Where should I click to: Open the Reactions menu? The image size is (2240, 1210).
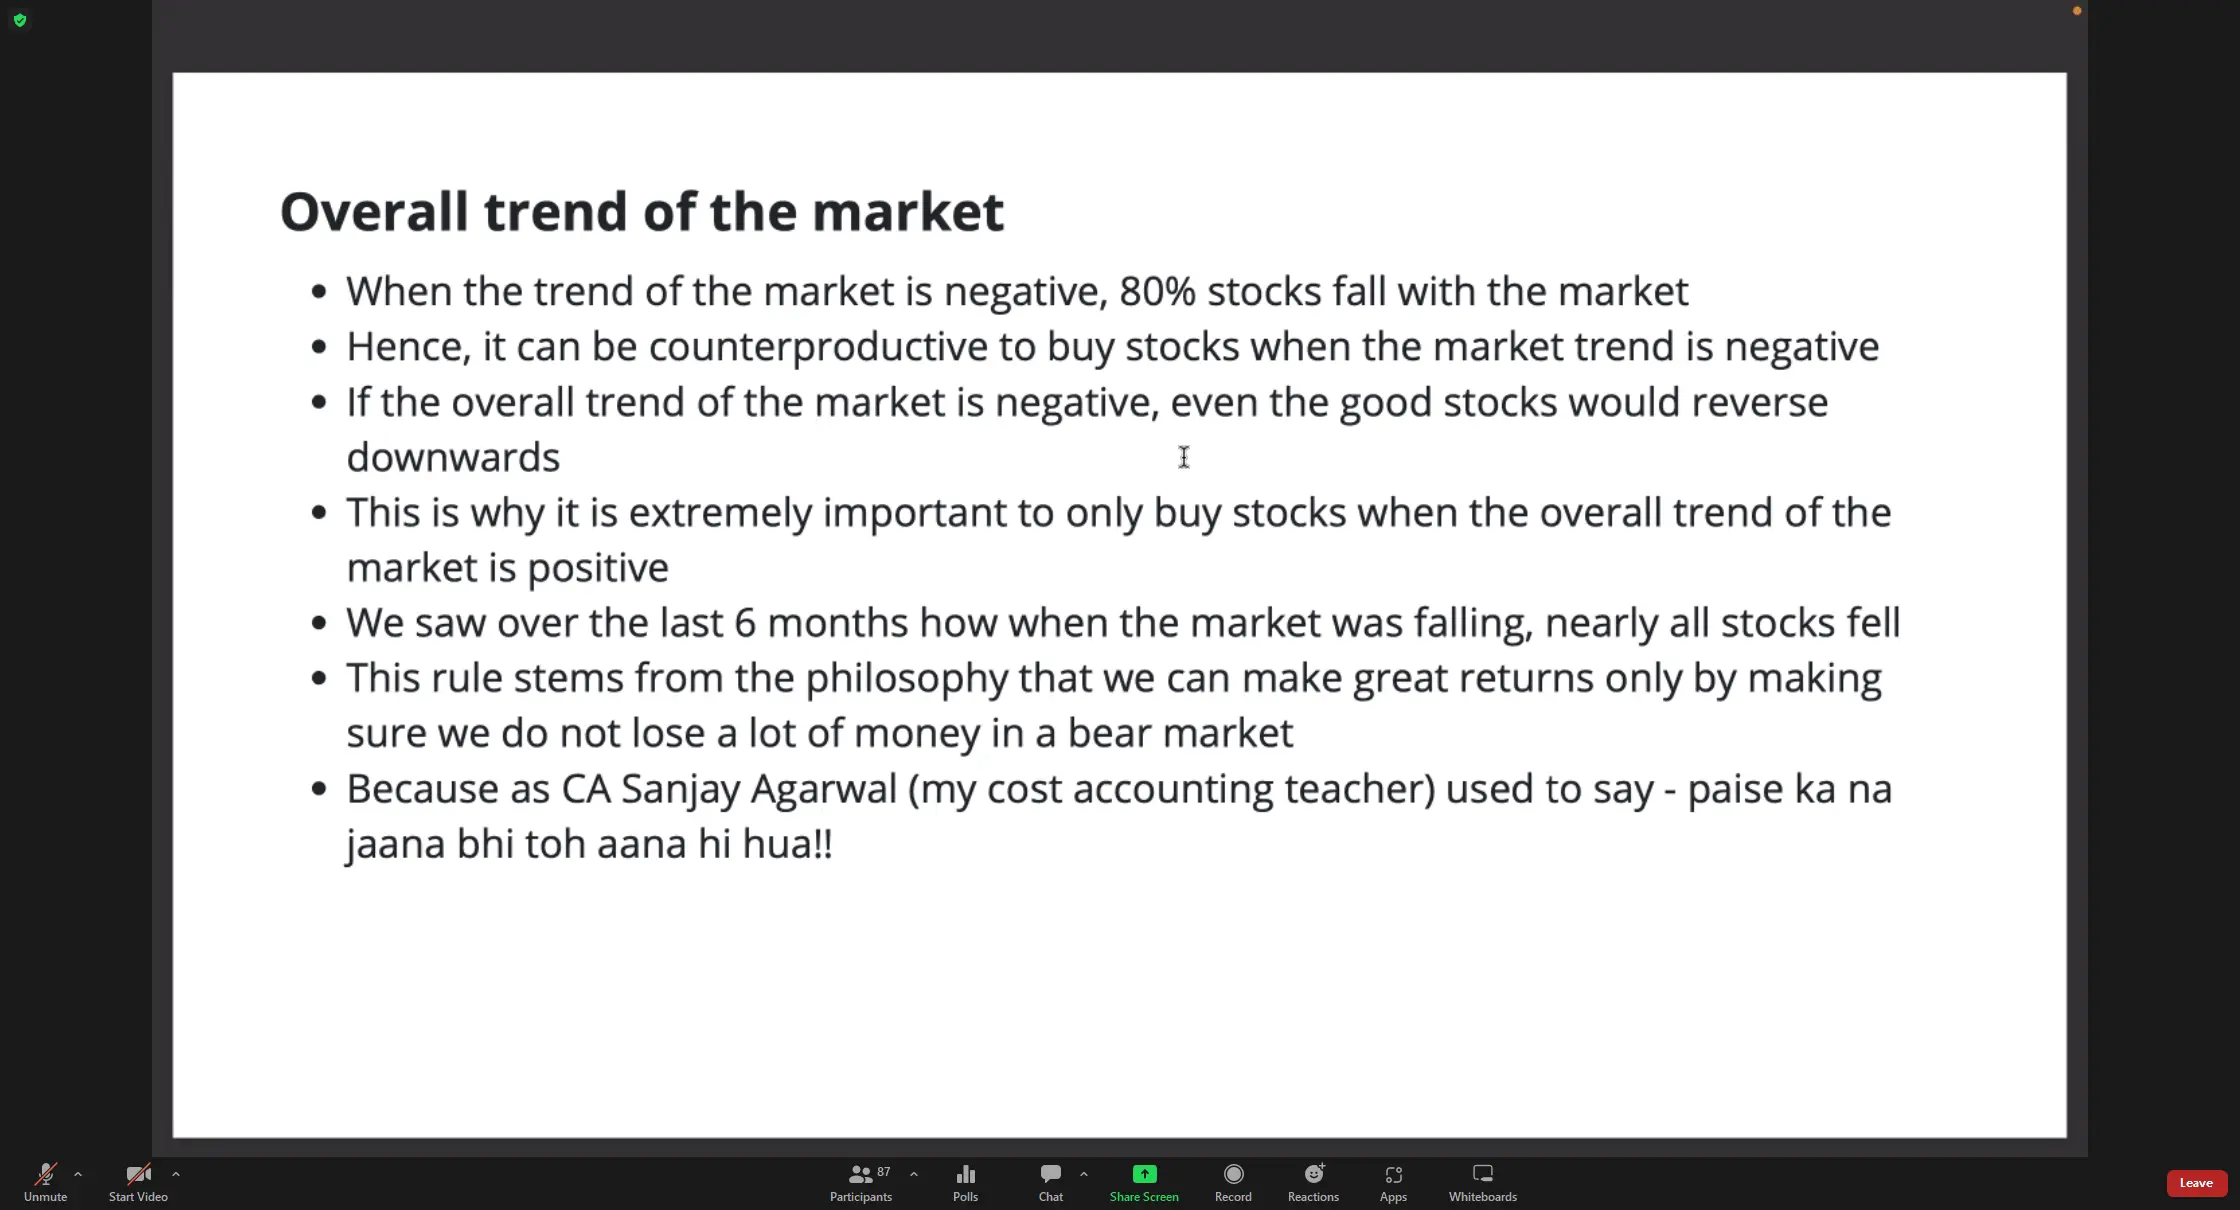click(1313, 1181)
